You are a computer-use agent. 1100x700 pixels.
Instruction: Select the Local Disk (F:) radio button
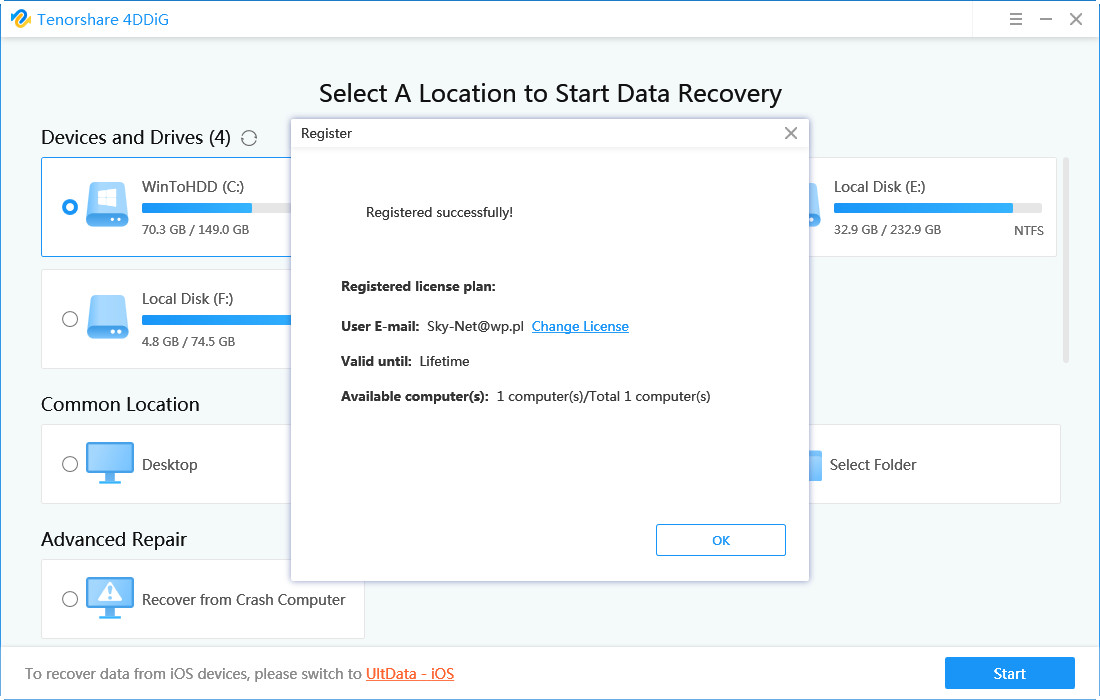click(x=69, y=319)
